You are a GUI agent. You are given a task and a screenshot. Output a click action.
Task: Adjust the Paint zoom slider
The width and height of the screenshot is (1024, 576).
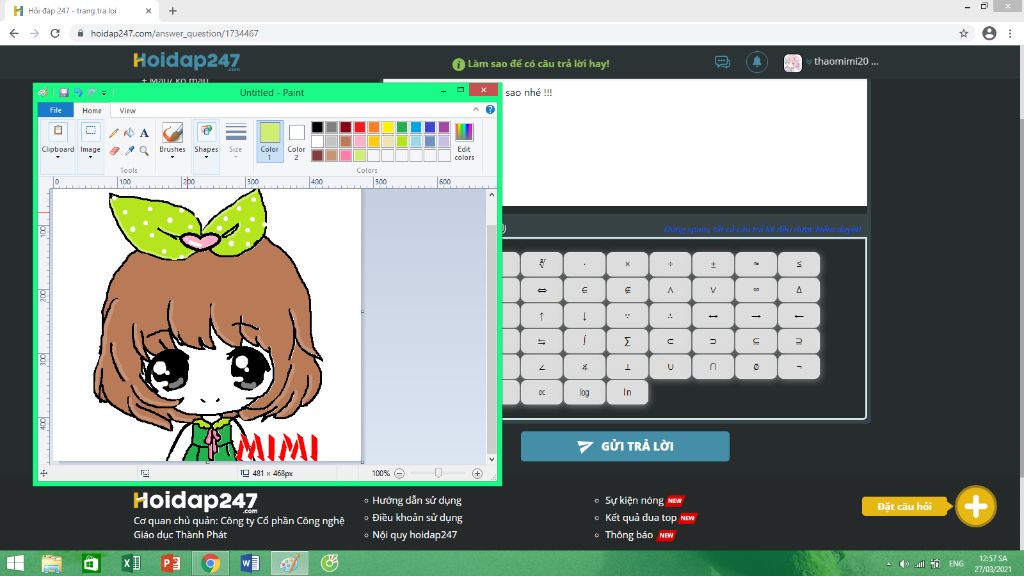pos(438,473)
